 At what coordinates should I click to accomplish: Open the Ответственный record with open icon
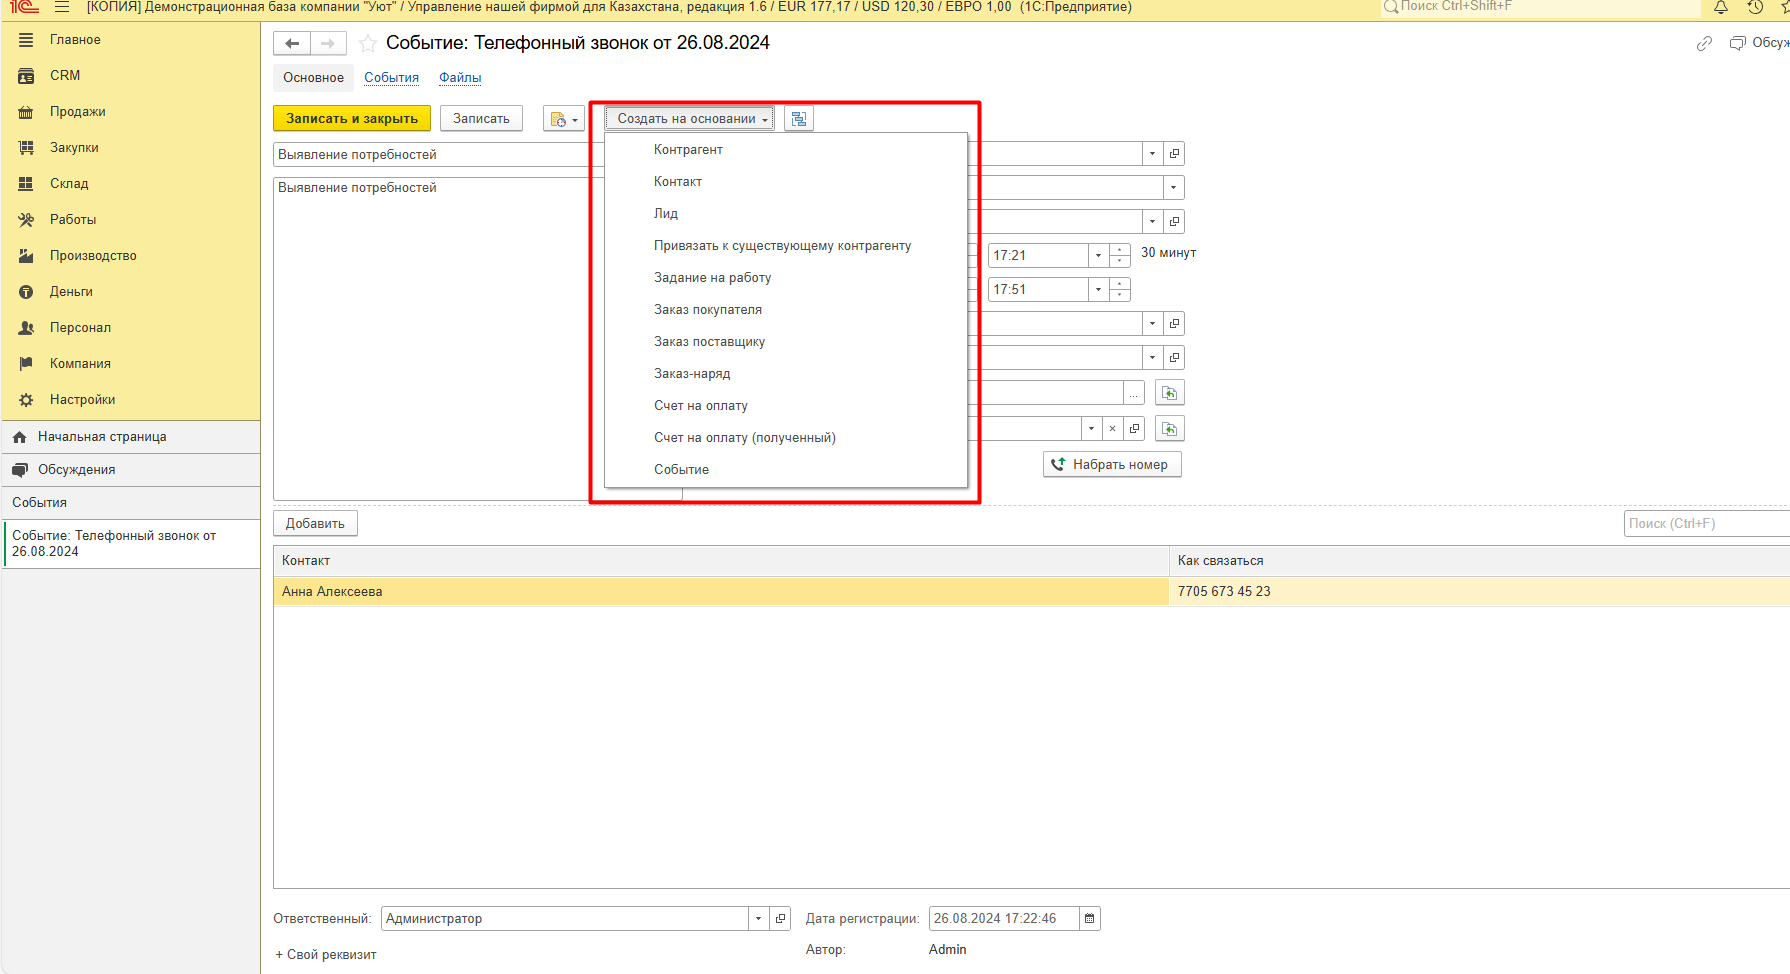point(781,919)
